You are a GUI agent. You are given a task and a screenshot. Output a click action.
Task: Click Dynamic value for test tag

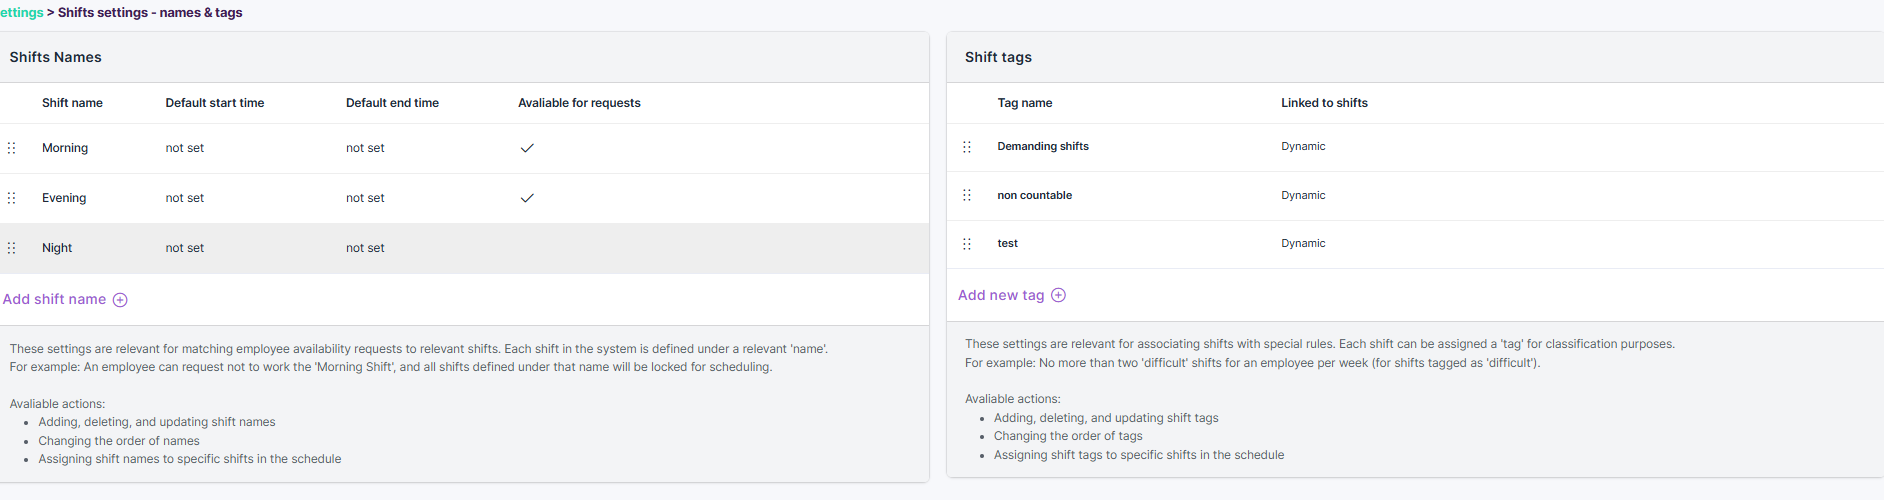(x=1303, y=243)
